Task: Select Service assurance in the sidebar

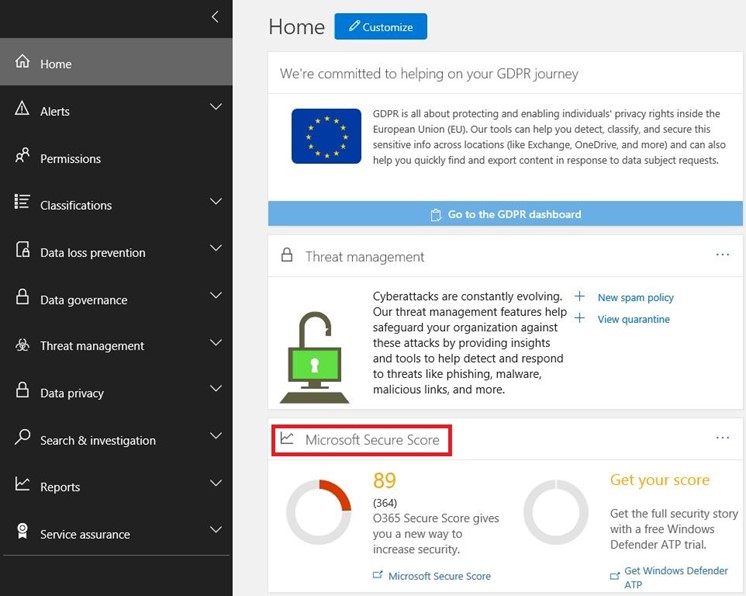Action: click(116, 534)
